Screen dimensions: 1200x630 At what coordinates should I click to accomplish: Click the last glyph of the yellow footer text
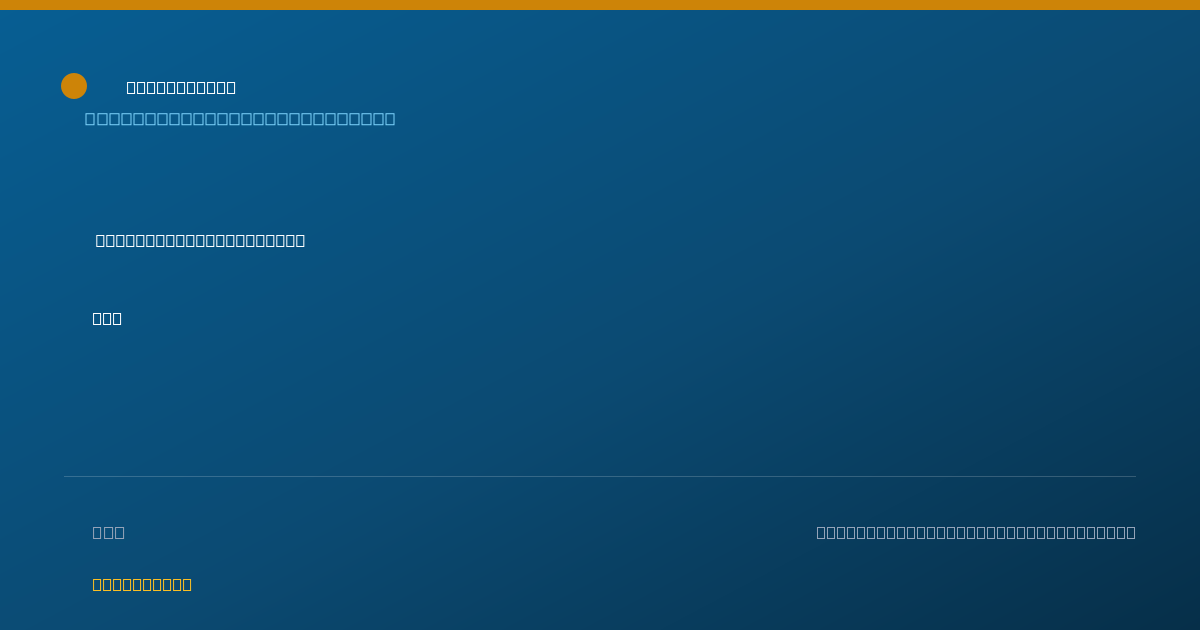tap(187, 584)
